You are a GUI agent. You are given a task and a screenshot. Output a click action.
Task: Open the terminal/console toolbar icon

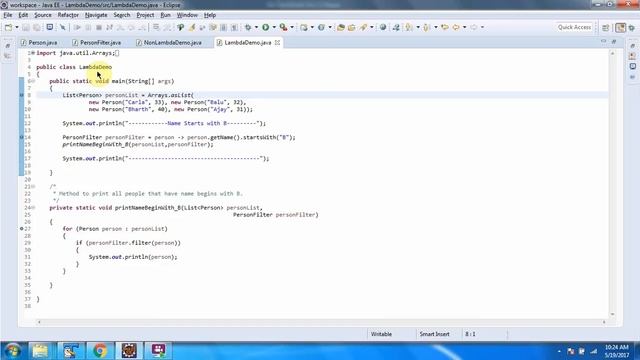click(49, 27)
